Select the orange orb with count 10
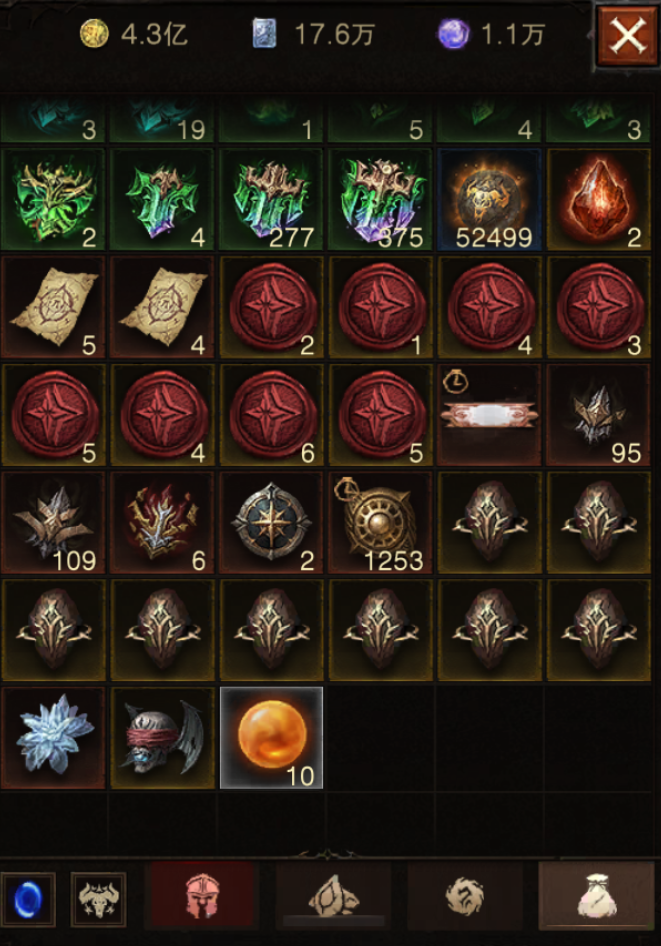The image size is (661, 946). tap(271, 737)
